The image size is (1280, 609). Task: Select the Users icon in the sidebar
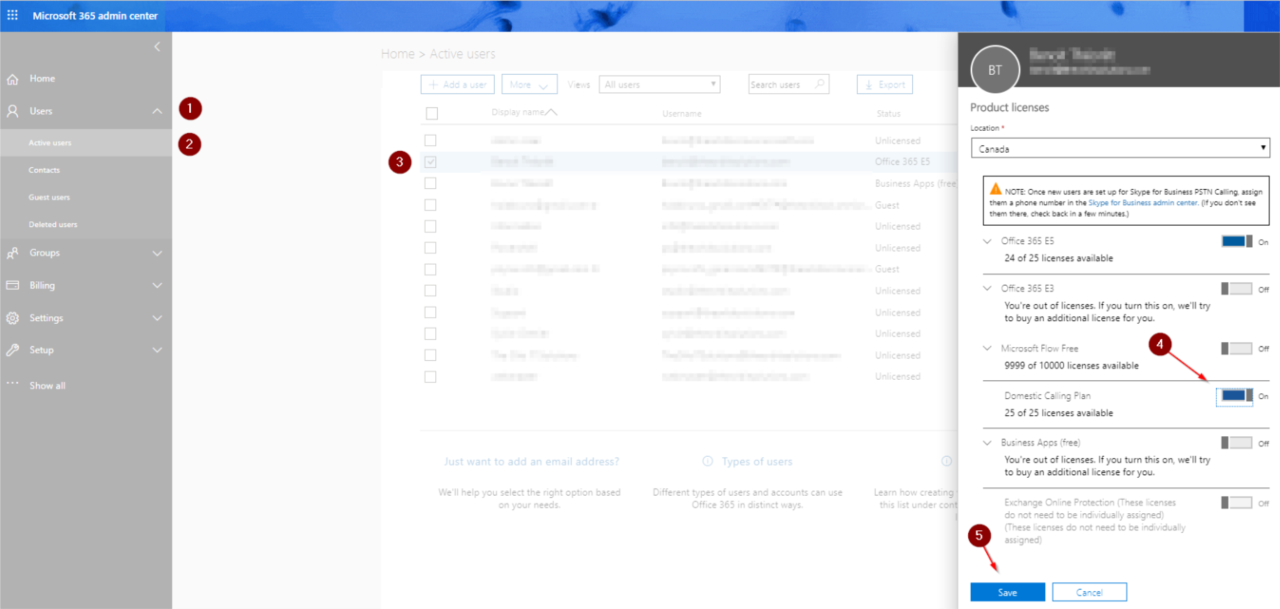click(12, 110)
